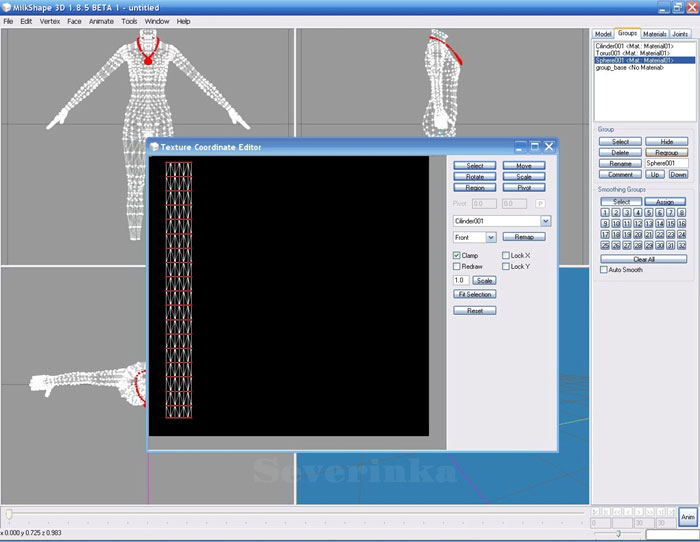Click the animation timeline slider handle
This screenshot has height=542, width=700.
pos(9,514)
